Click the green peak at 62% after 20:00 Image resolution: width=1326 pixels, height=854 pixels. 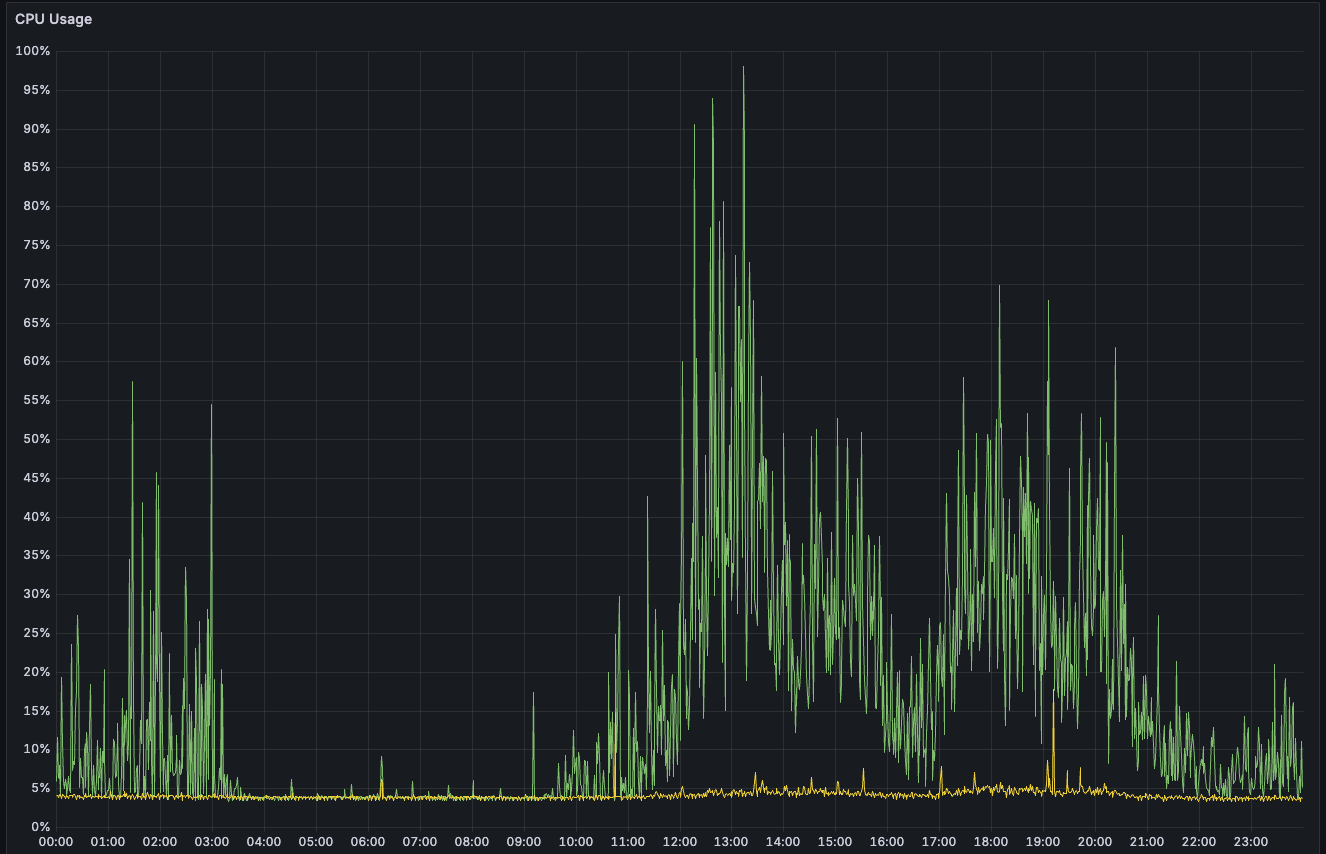pyautogui.click(x=1115, y=350)
